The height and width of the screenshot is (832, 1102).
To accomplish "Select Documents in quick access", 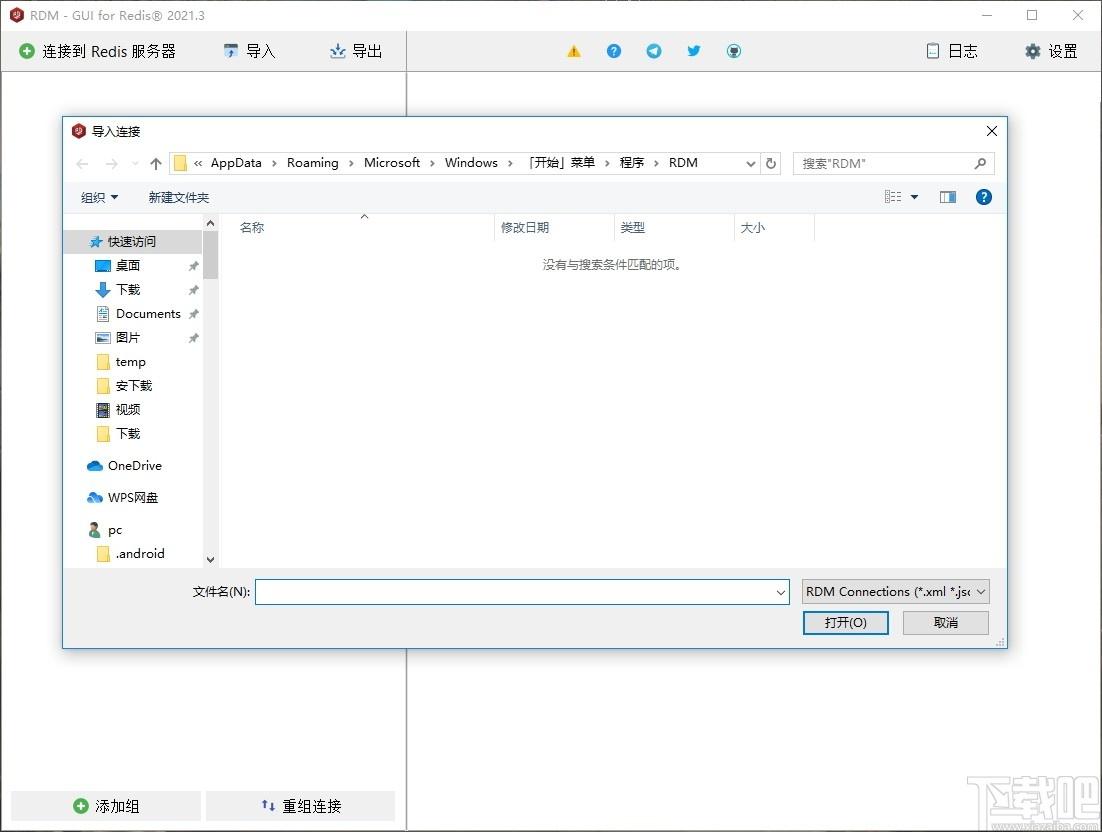I will [148, 313].
